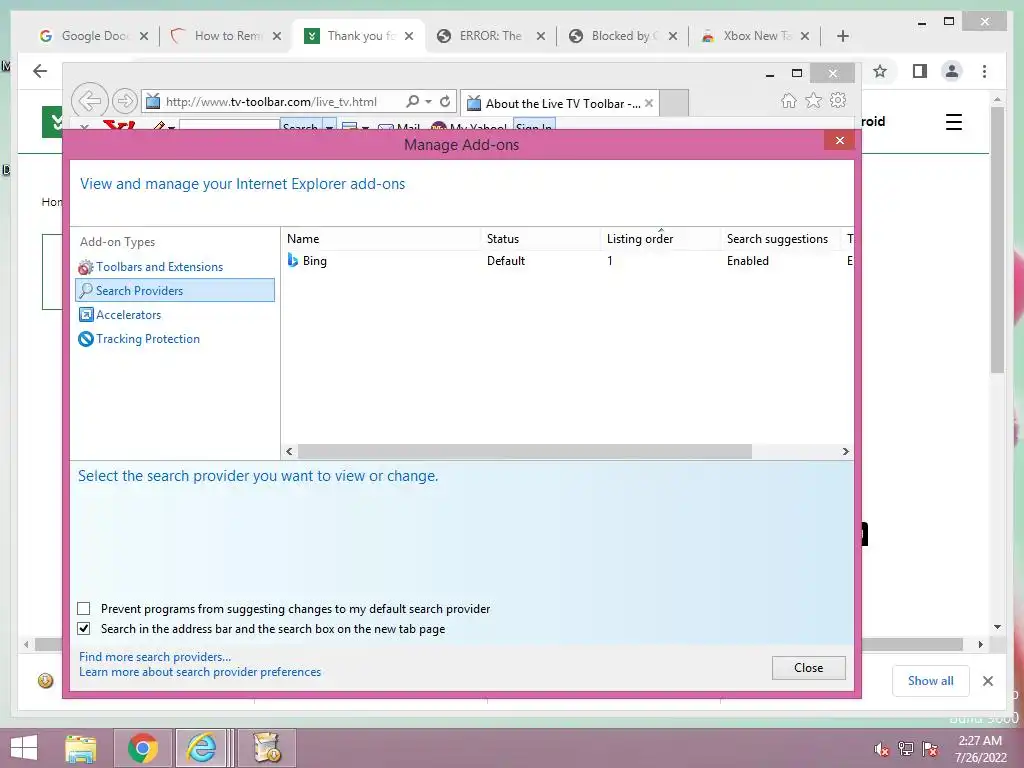The image size is (1024, 768).
Task: Open File Explorer from the taskbar
Action: click(x=81, y=748)
